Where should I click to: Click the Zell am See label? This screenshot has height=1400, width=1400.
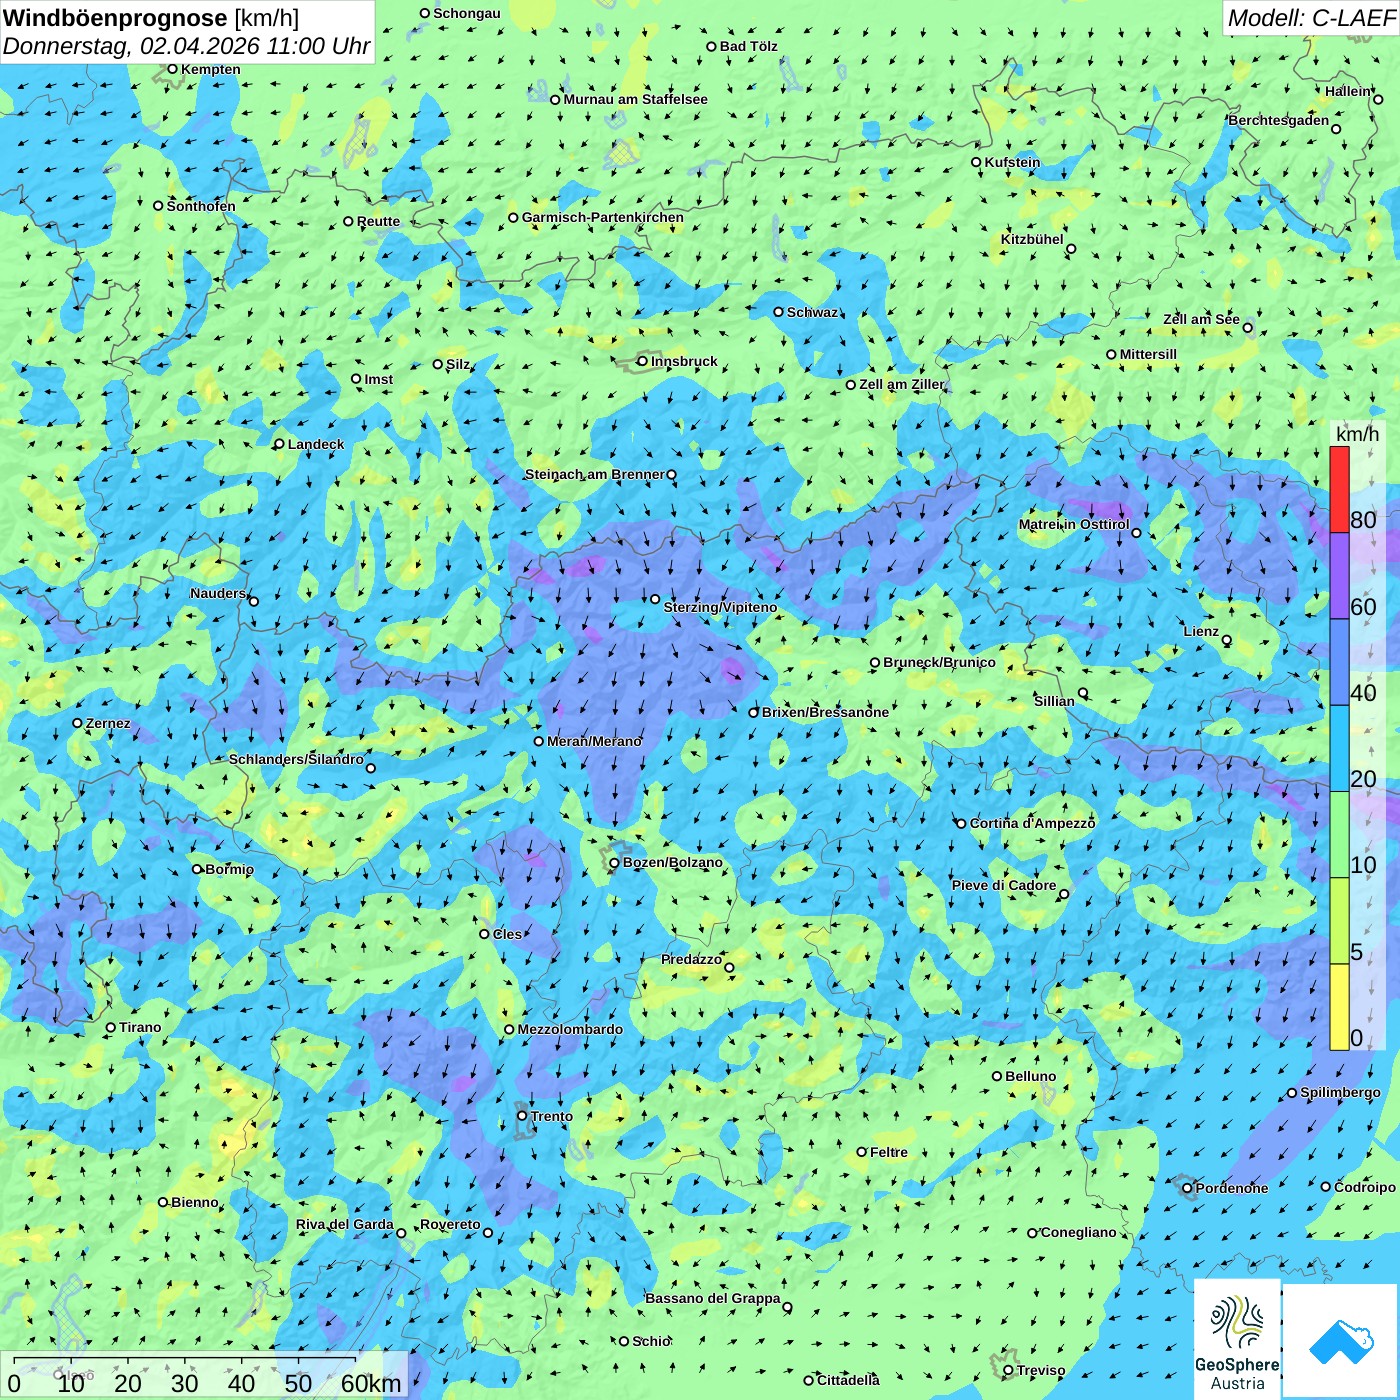pos(1201,319)
